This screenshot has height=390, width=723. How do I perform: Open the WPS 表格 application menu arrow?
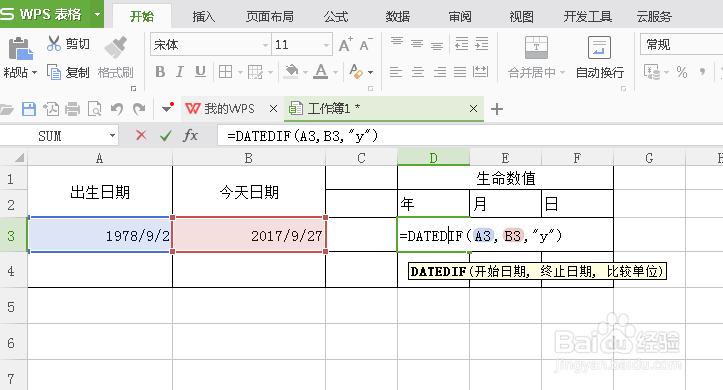coord(97,14)
